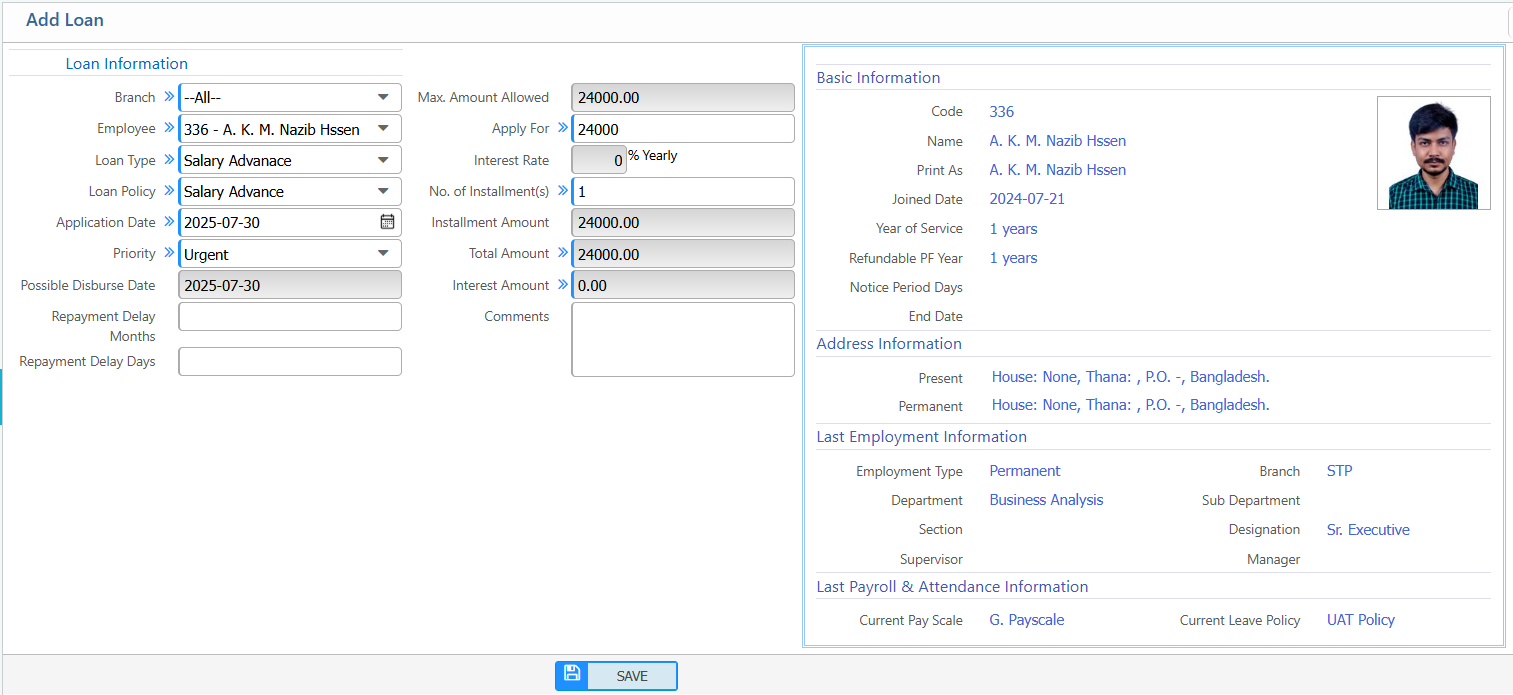Click the employee photo thumbnail

1433,152
